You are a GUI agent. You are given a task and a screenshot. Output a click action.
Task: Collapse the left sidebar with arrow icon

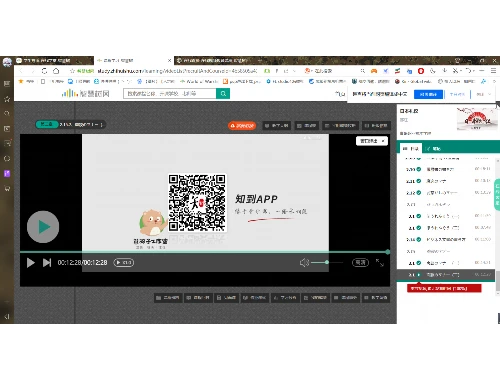[7, 316]
